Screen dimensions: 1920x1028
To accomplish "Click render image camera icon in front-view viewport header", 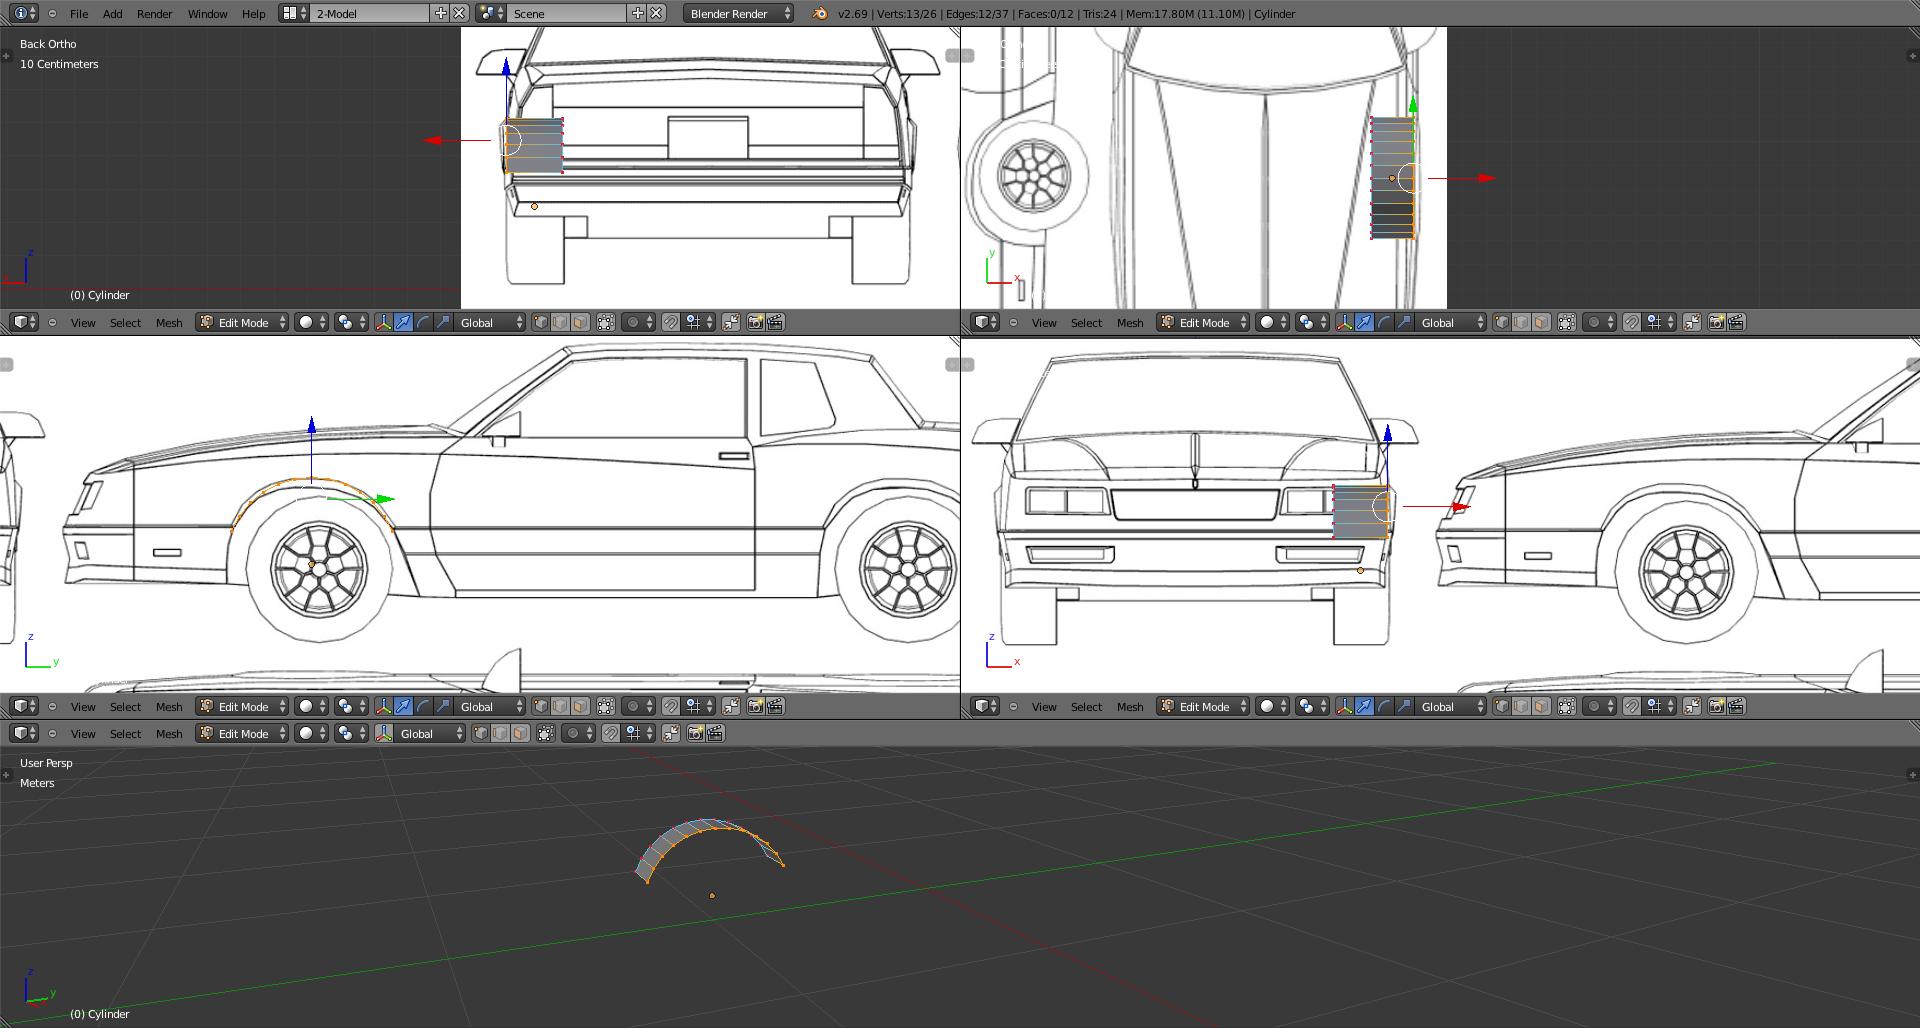I will click(x=1716, y=706).
